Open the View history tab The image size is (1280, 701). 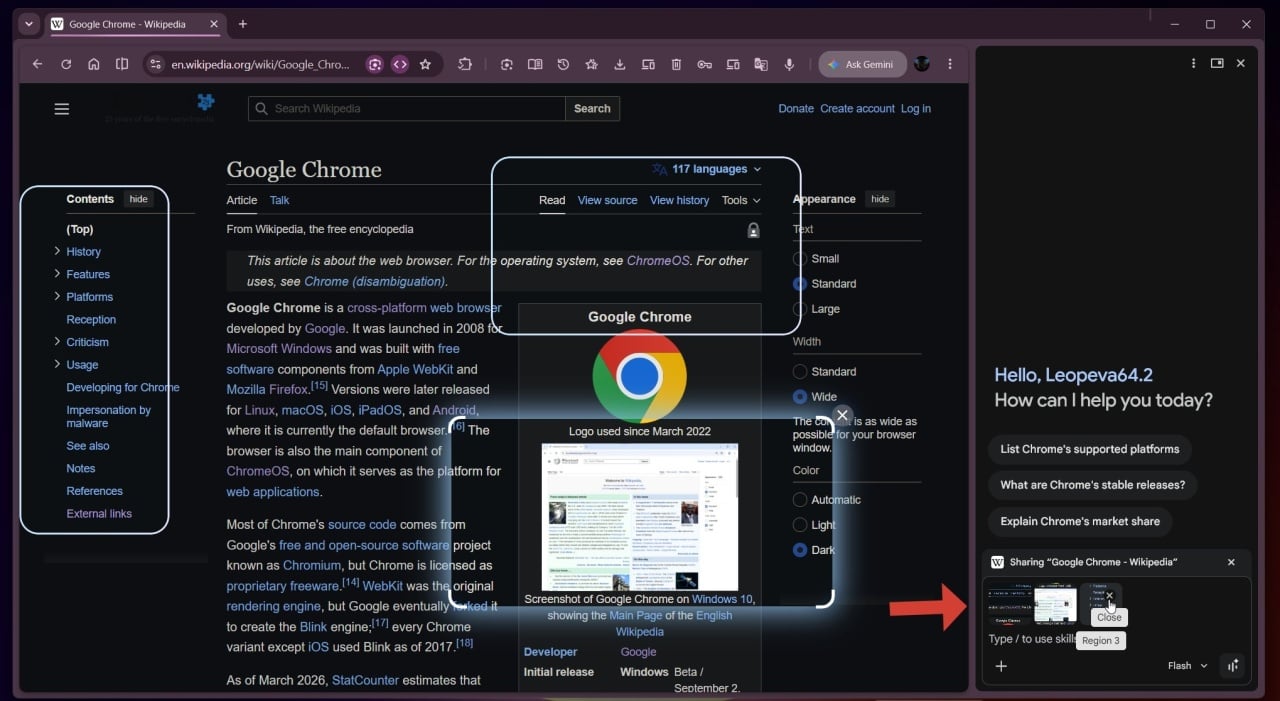679,200
